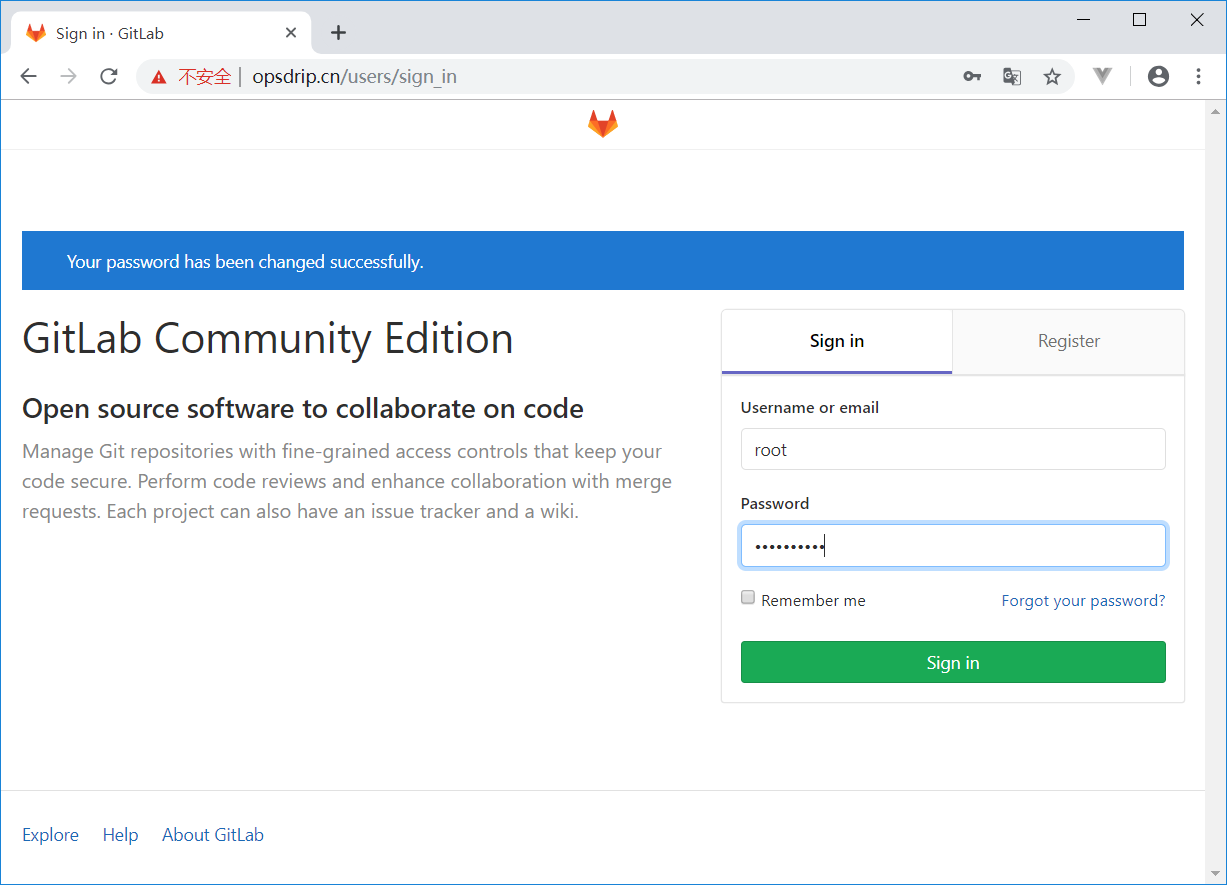Switch to the Sign in tab
The height and width of the screenshot is (885, 1227).
(837, 341)
